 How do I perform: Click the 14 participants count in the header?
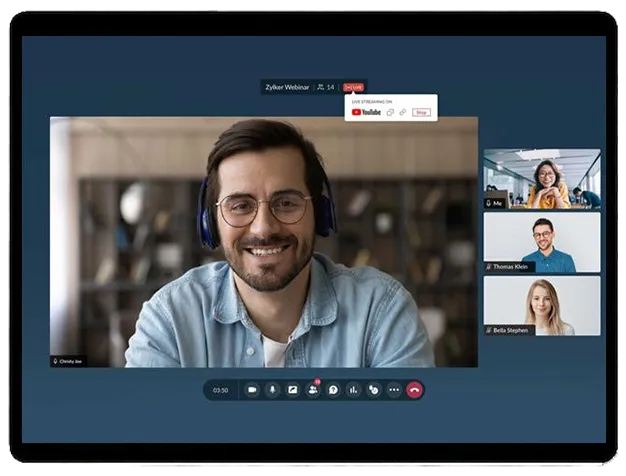tap(326, 87)
